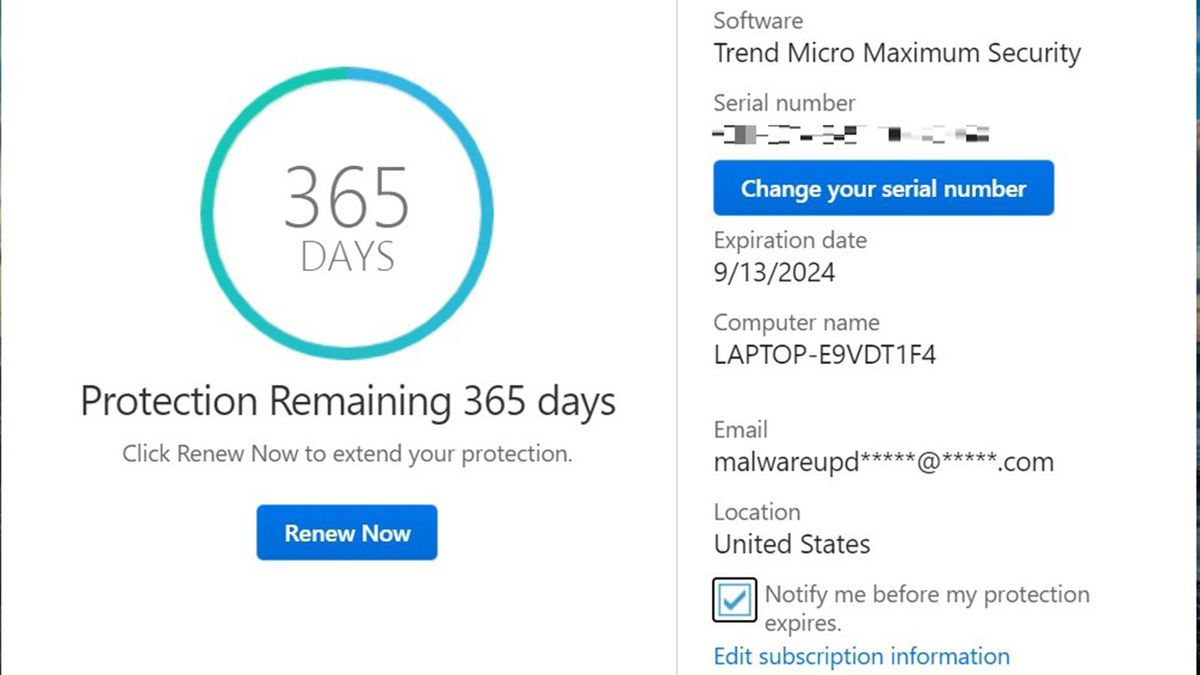Select the Email field label

point(740,430)
